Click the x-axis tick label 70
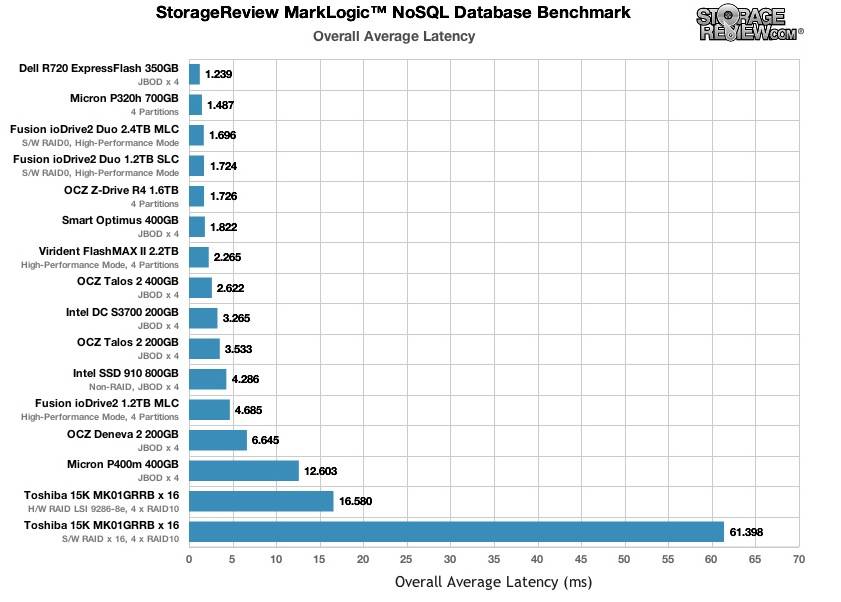 pos(799,559)
